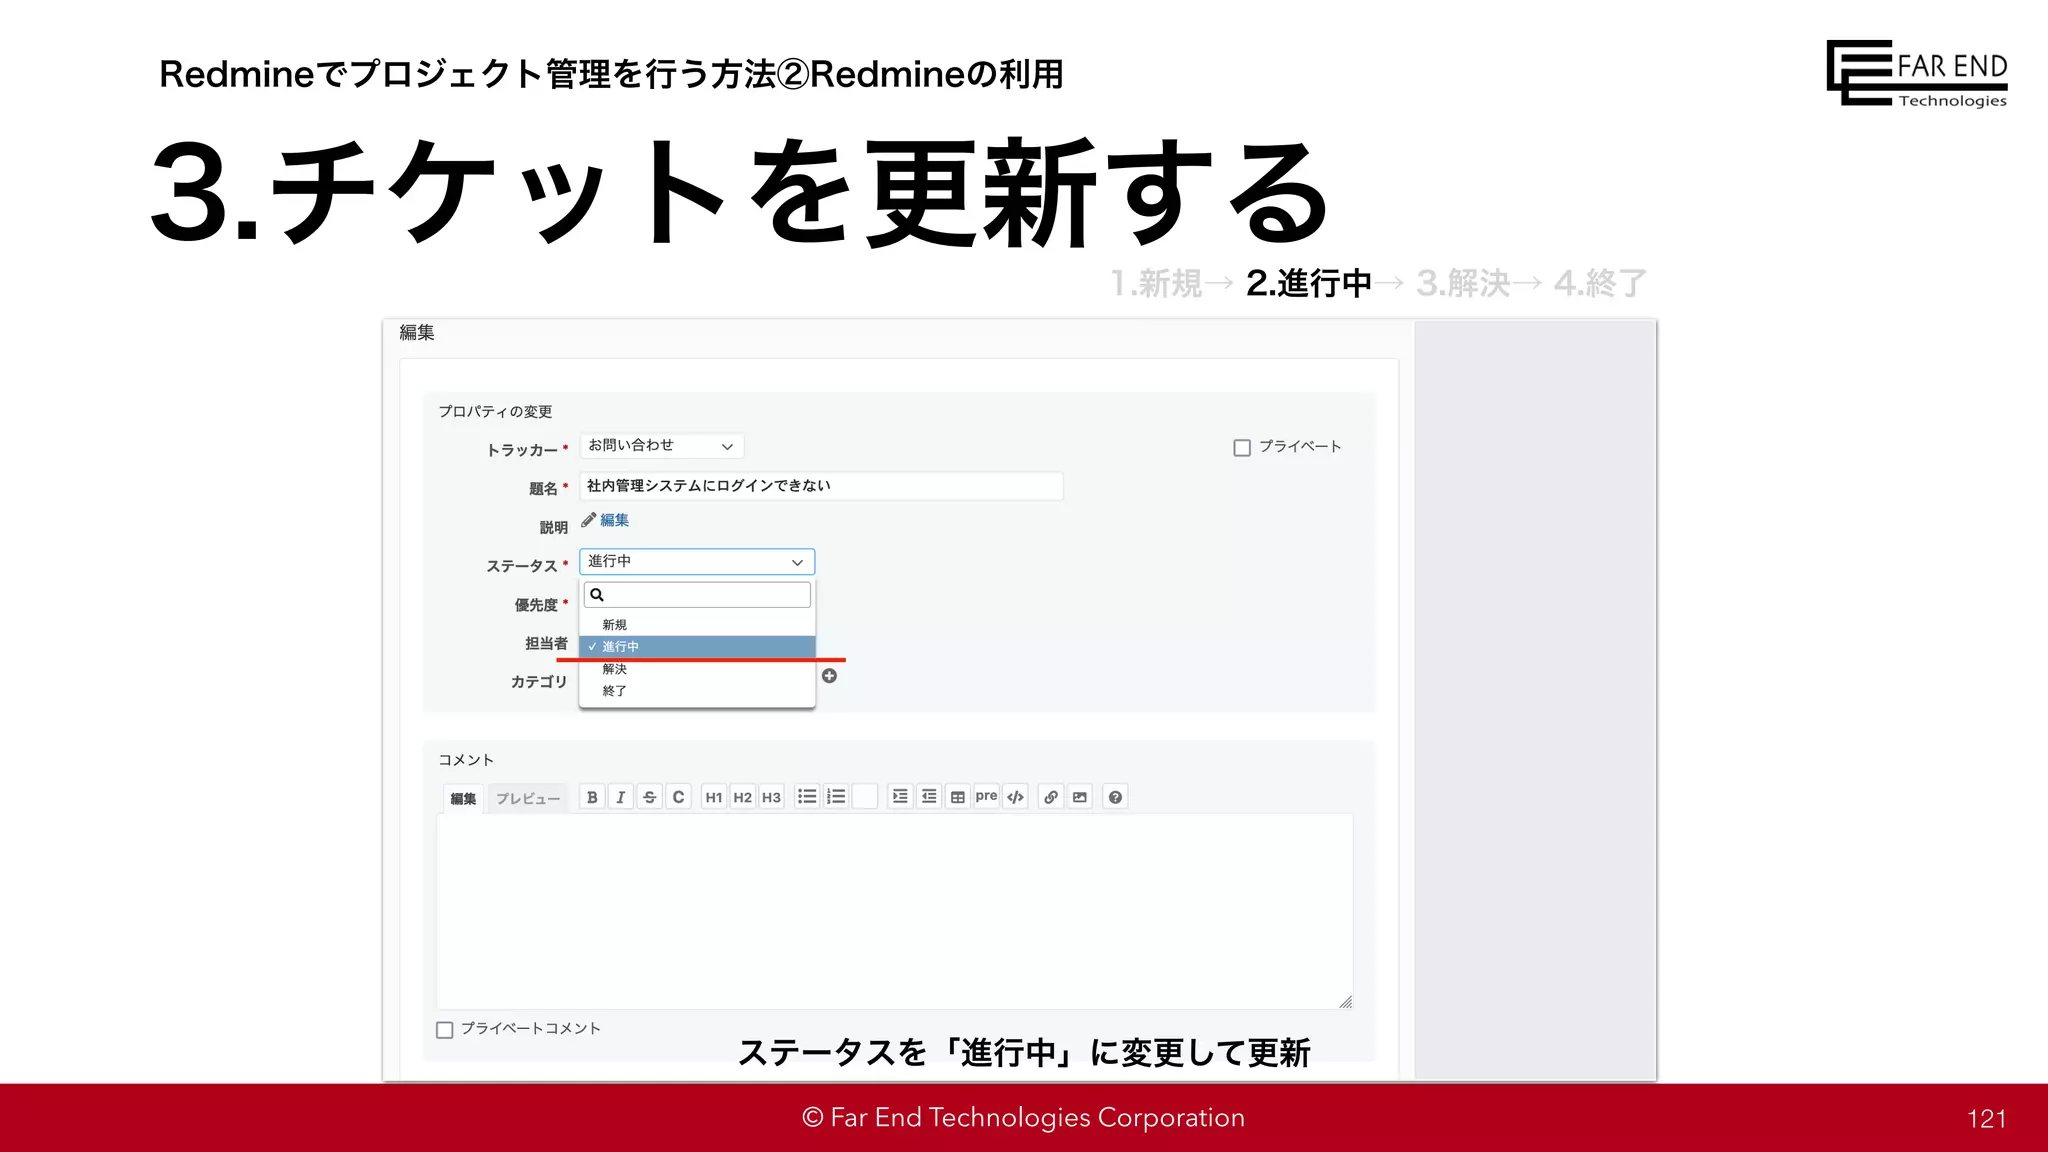Viewport: 2048px width, 1152px height.
Task: Open text formatting help
Action: [1115, 797]
